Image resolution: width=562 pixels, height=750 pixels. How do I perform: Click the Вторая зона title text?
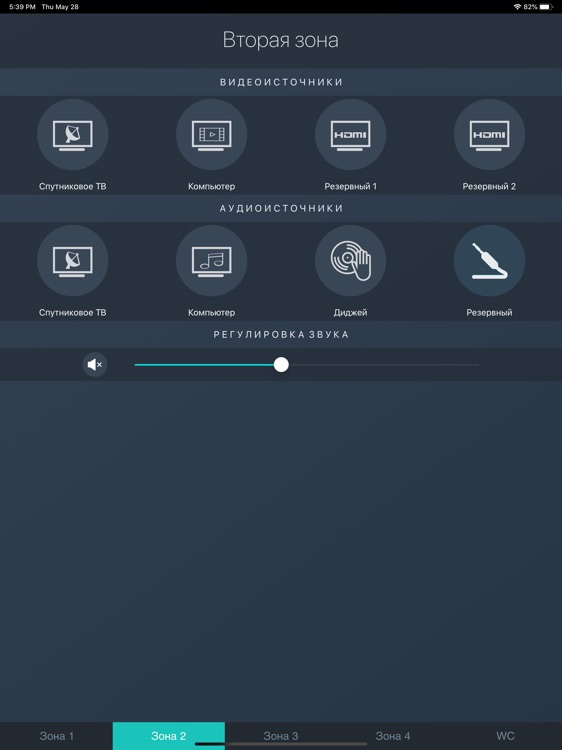click(x=281, y=40)
